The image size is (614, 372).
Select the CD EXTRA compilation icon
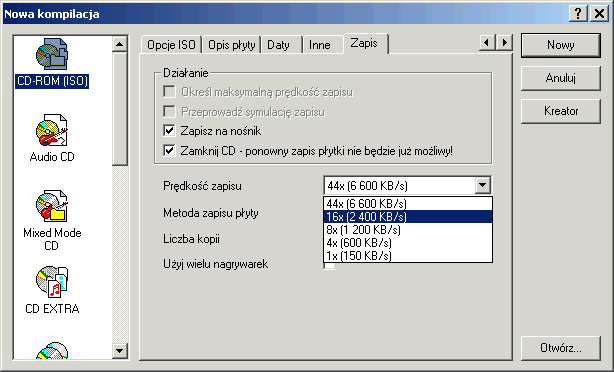pyautogui.click(x=52, y=282)
